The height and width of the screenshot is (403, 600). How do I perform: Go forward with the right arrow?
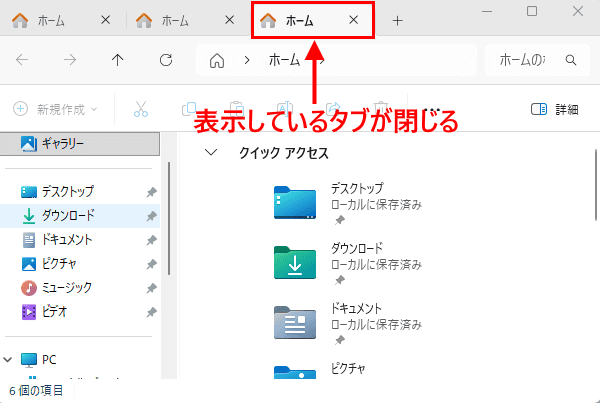[70, 60]
